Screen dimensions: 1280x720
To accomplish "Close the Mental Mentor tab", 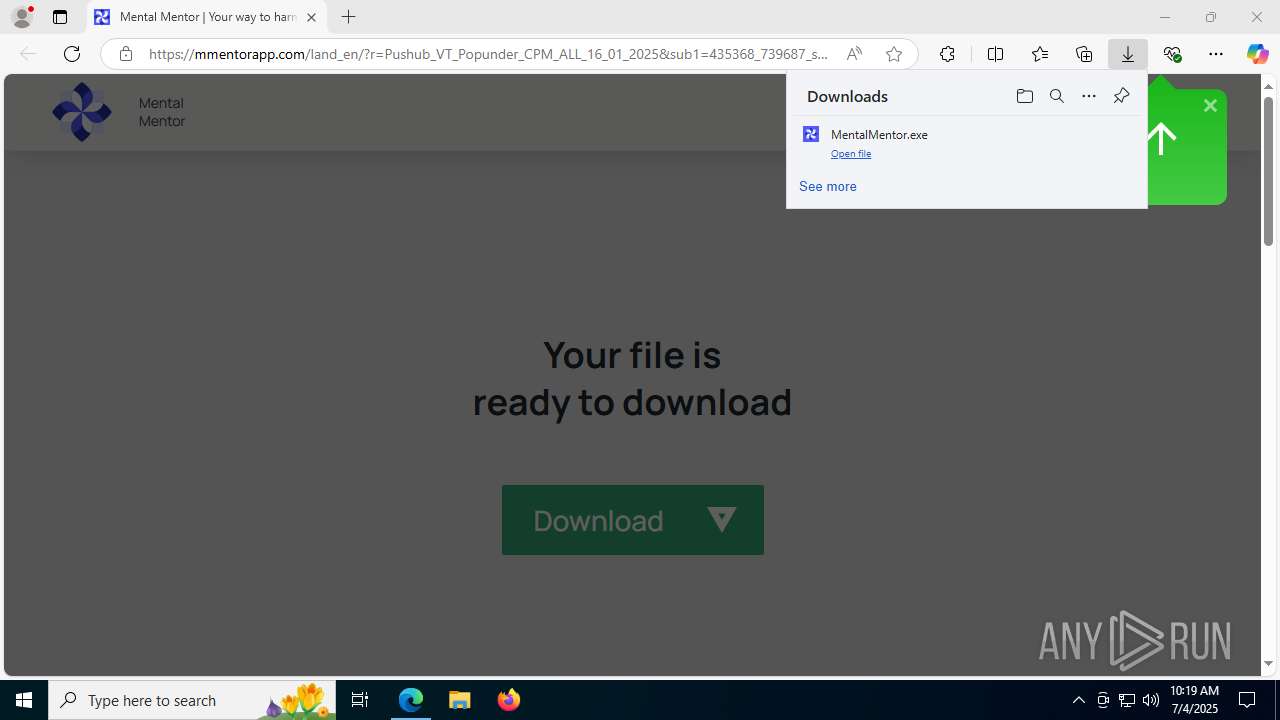I will 311,17.
